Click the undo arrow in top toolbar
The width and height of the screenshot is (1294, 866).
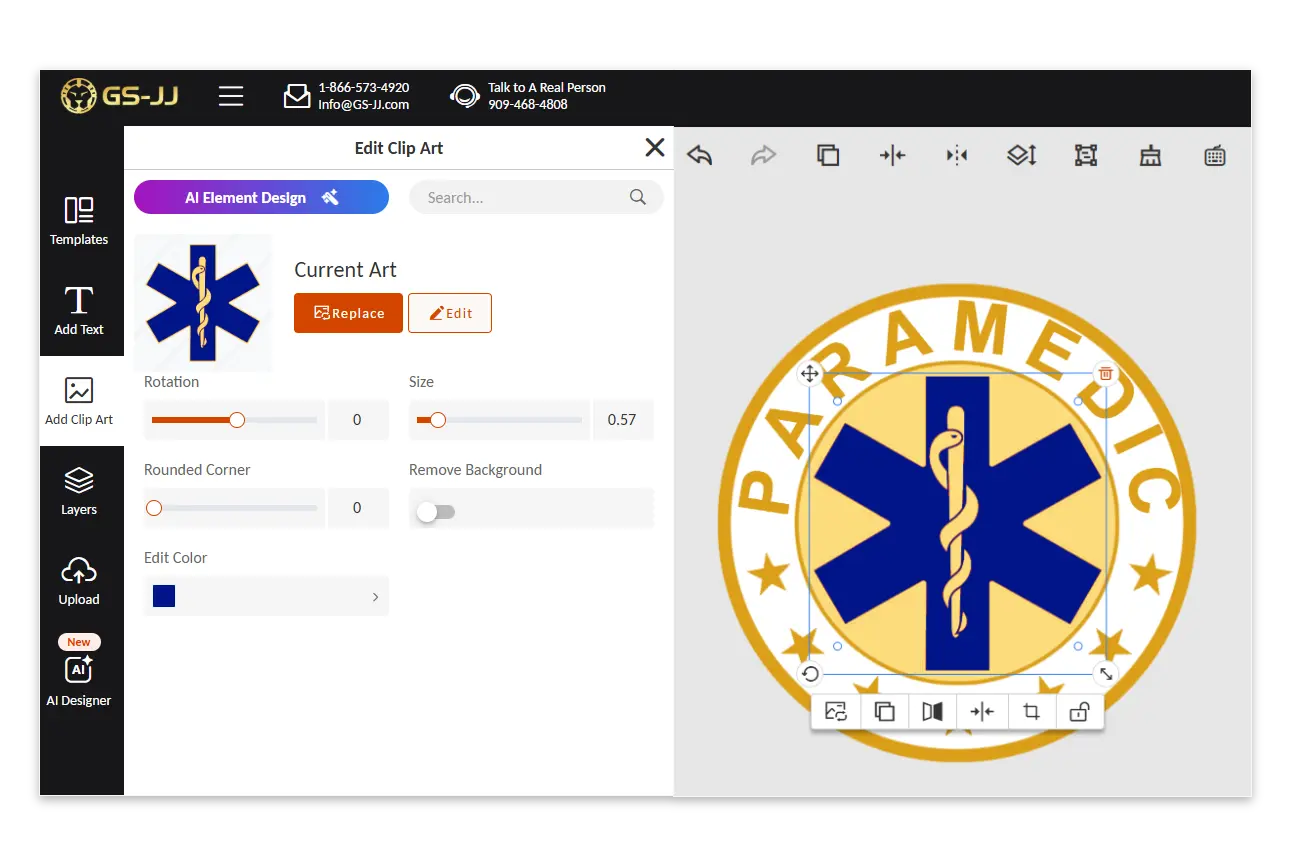pos(700,155)
